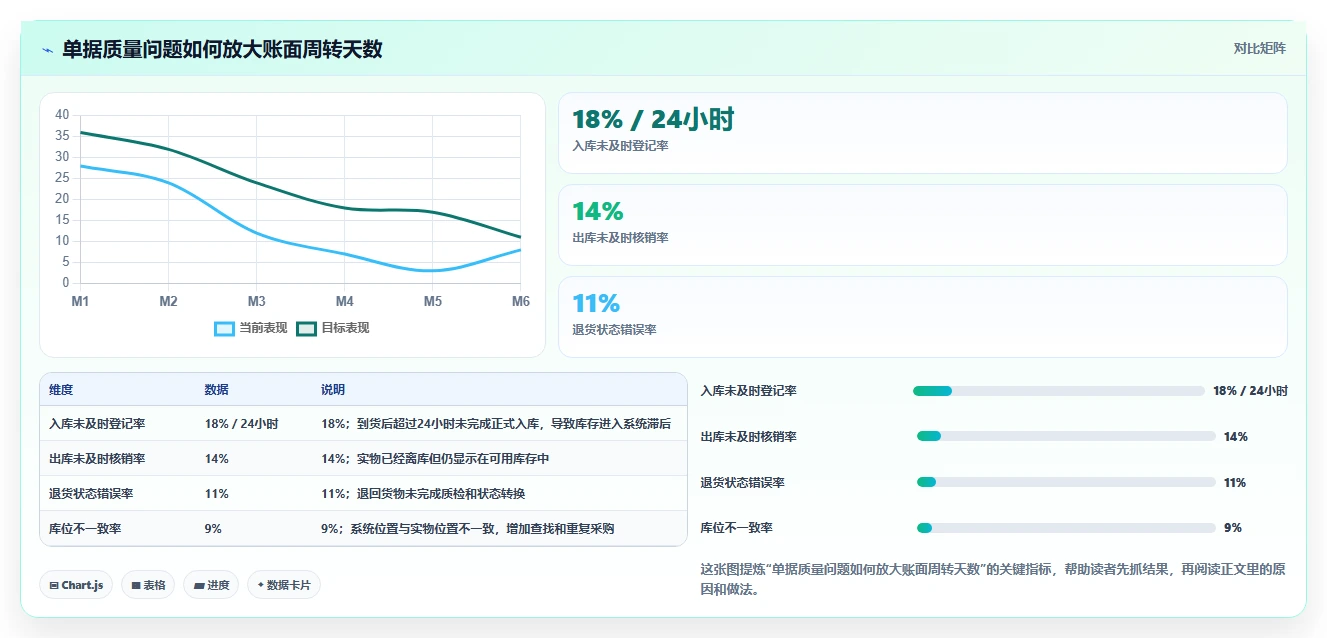Click description starting 到货后超过24小时
The height and width of the screenshot is (638, 1327).
point(496,424)
